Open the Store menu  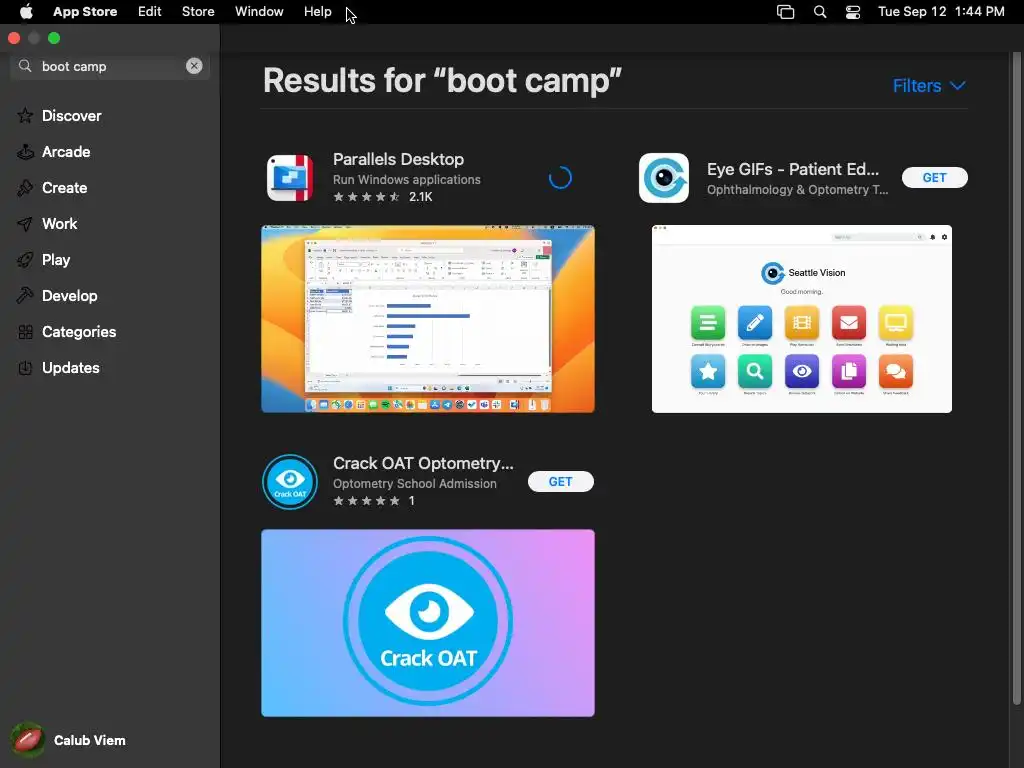(198, 12)
